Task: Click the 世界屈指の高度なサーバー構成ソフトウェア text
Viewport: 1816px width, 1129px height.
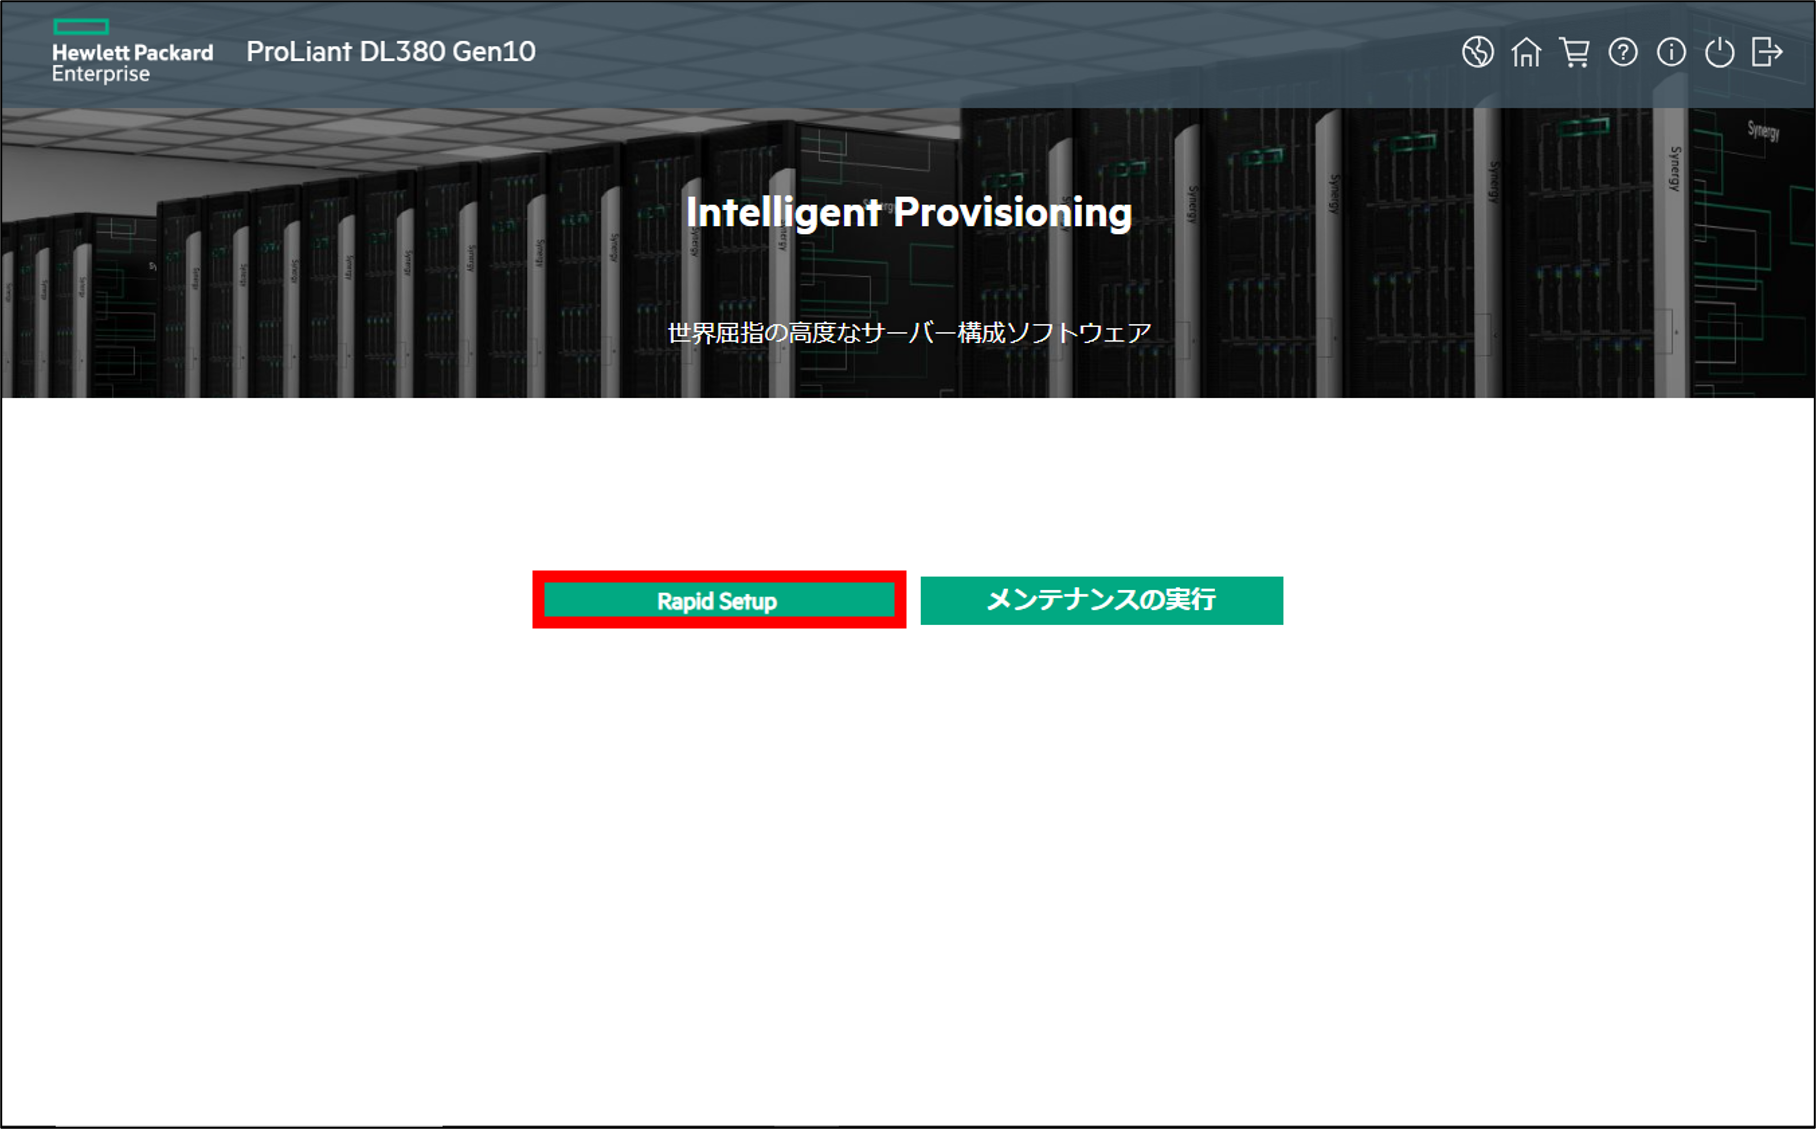Action: pos(909,333)
